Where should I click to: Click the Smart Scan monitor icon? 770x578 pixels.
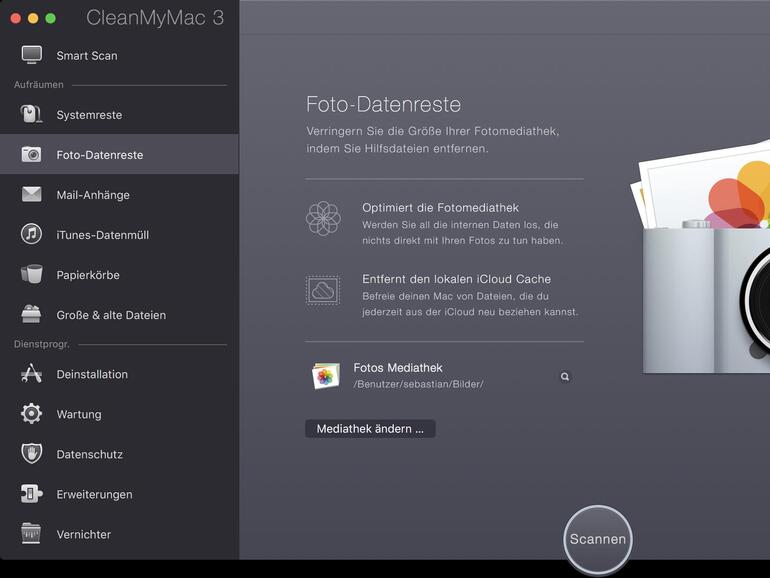(32, 55)
